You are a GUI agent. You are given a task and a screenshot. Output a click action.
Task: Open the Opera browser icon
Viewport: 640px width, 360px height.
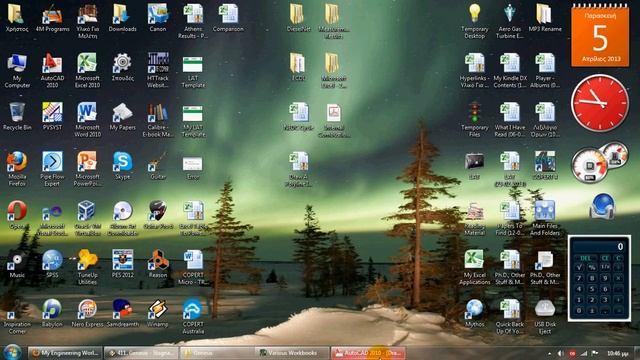tap(17, 215)
